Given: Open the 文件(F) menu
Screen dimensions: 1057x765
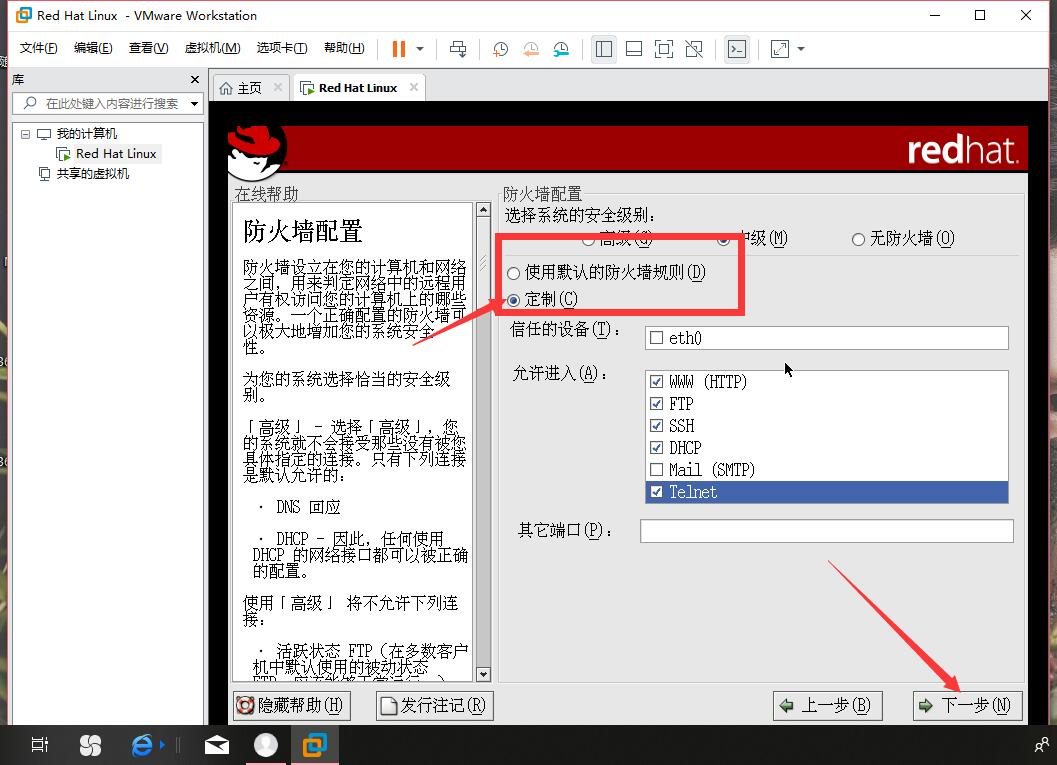Looking at the screenshot, I should tap(38, 48).
